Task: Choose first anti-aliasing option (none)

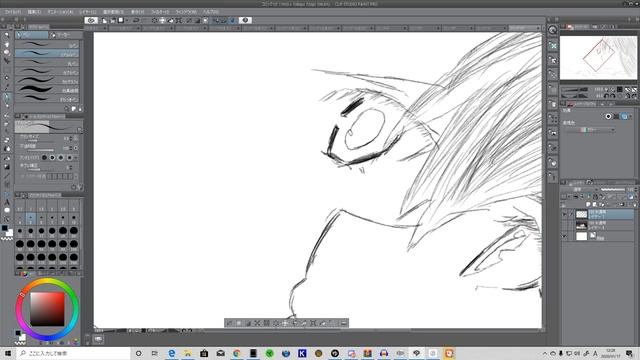Action: tap(44, 157)
